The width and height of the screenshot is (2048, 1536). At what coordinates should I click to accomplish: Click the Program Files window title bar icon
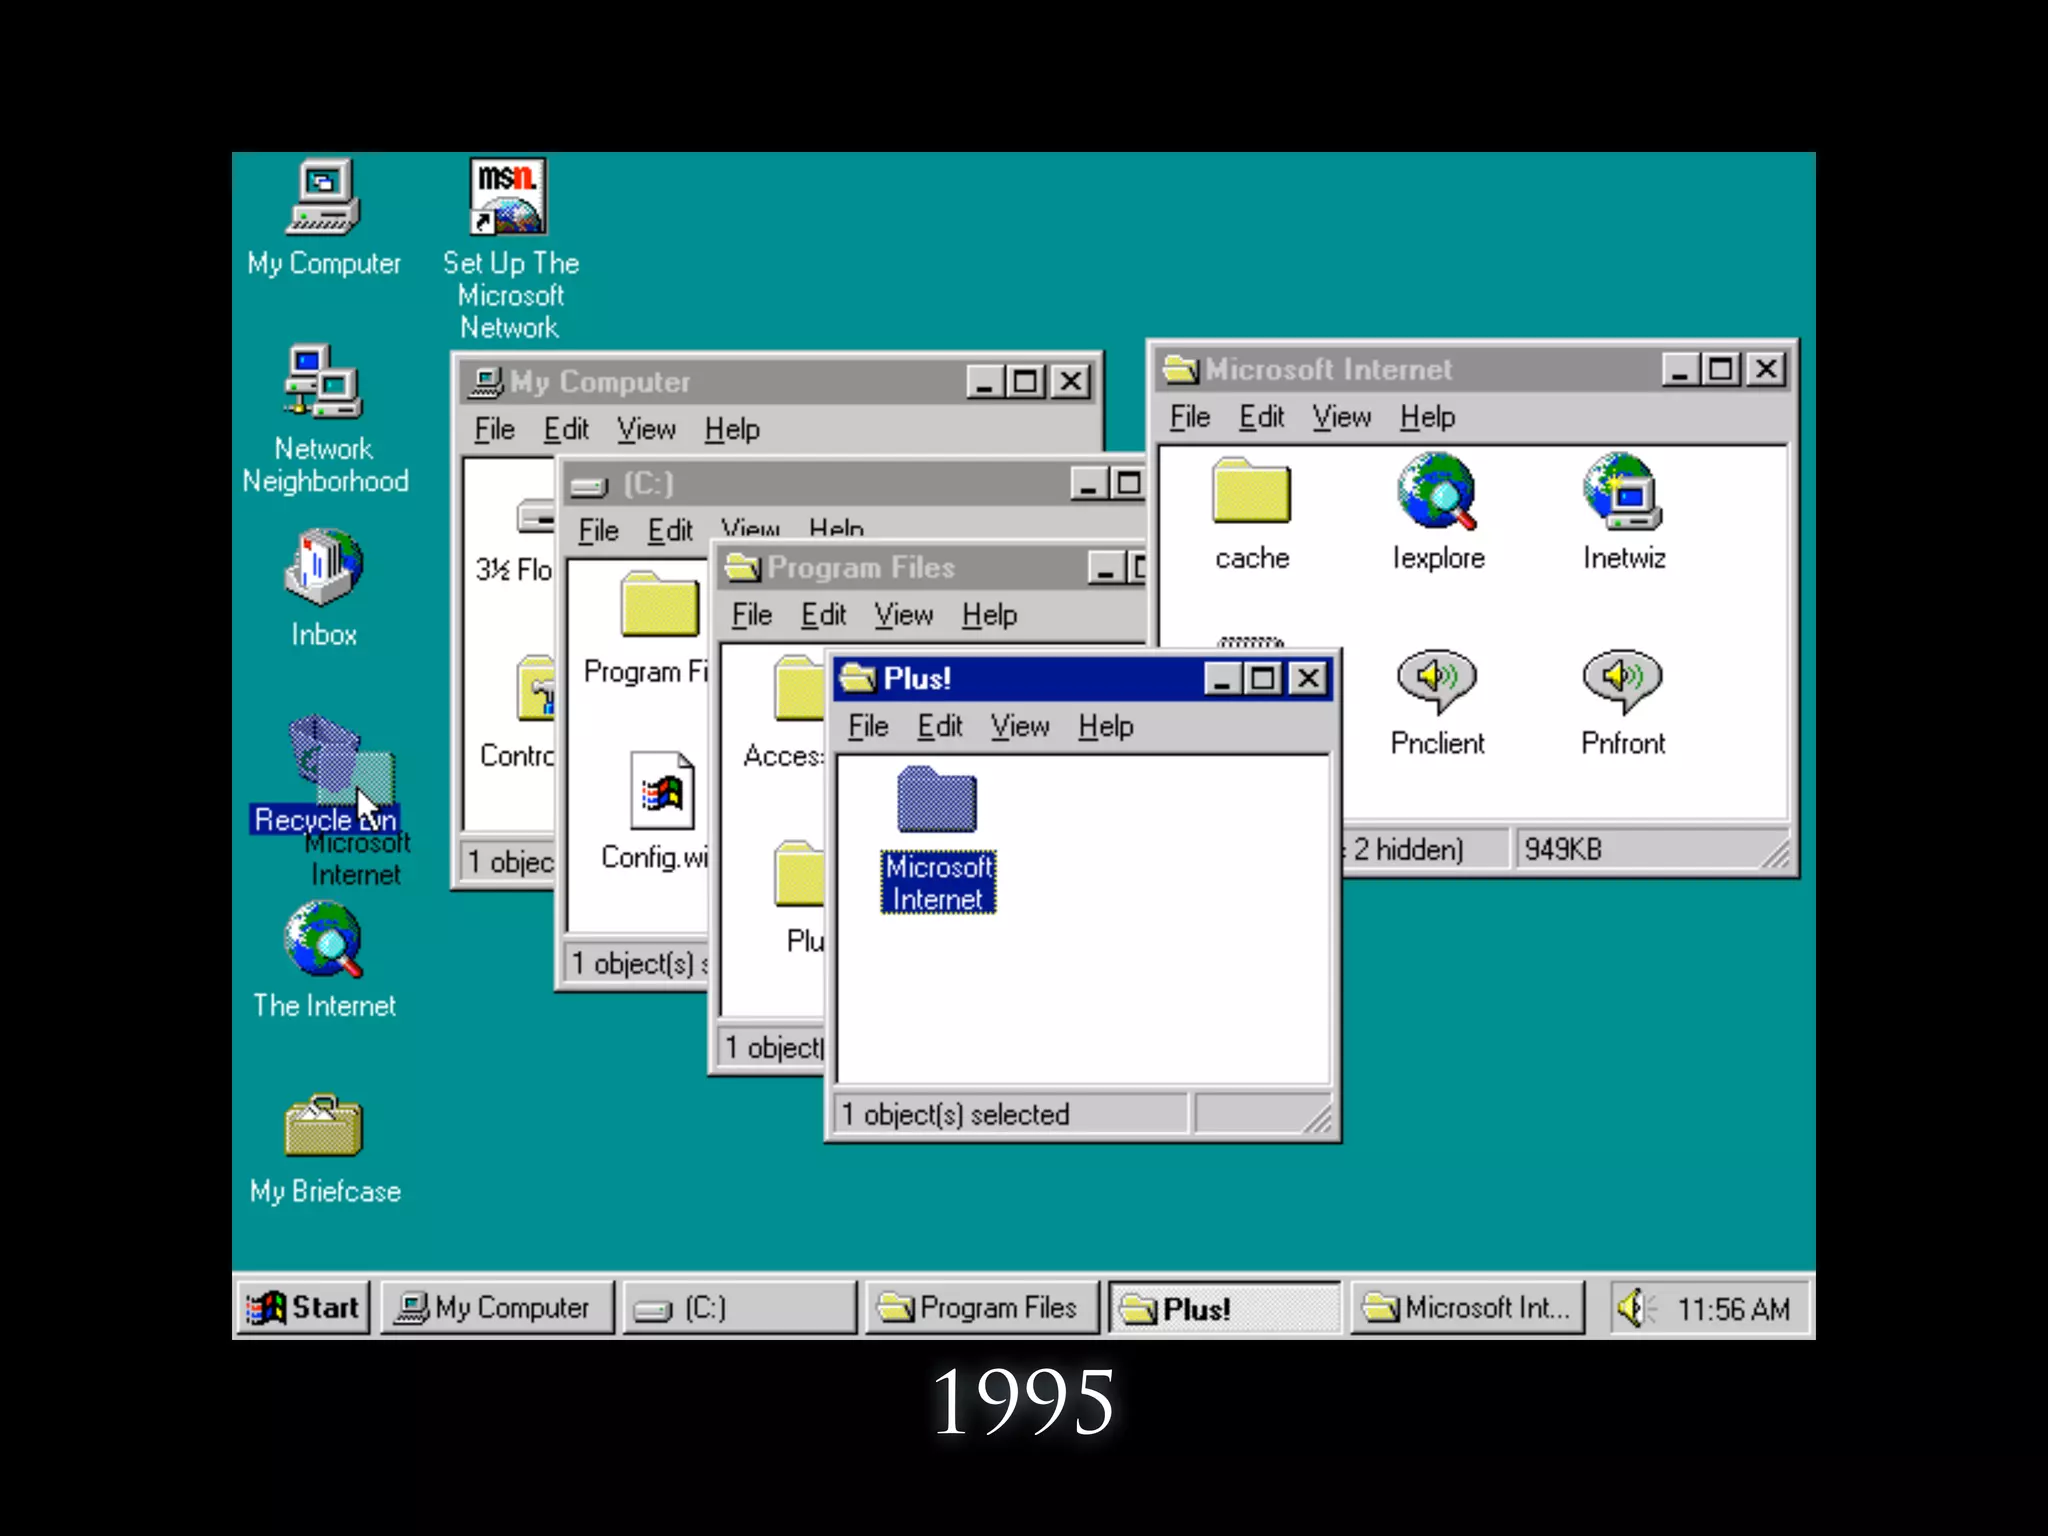[743, 567]
